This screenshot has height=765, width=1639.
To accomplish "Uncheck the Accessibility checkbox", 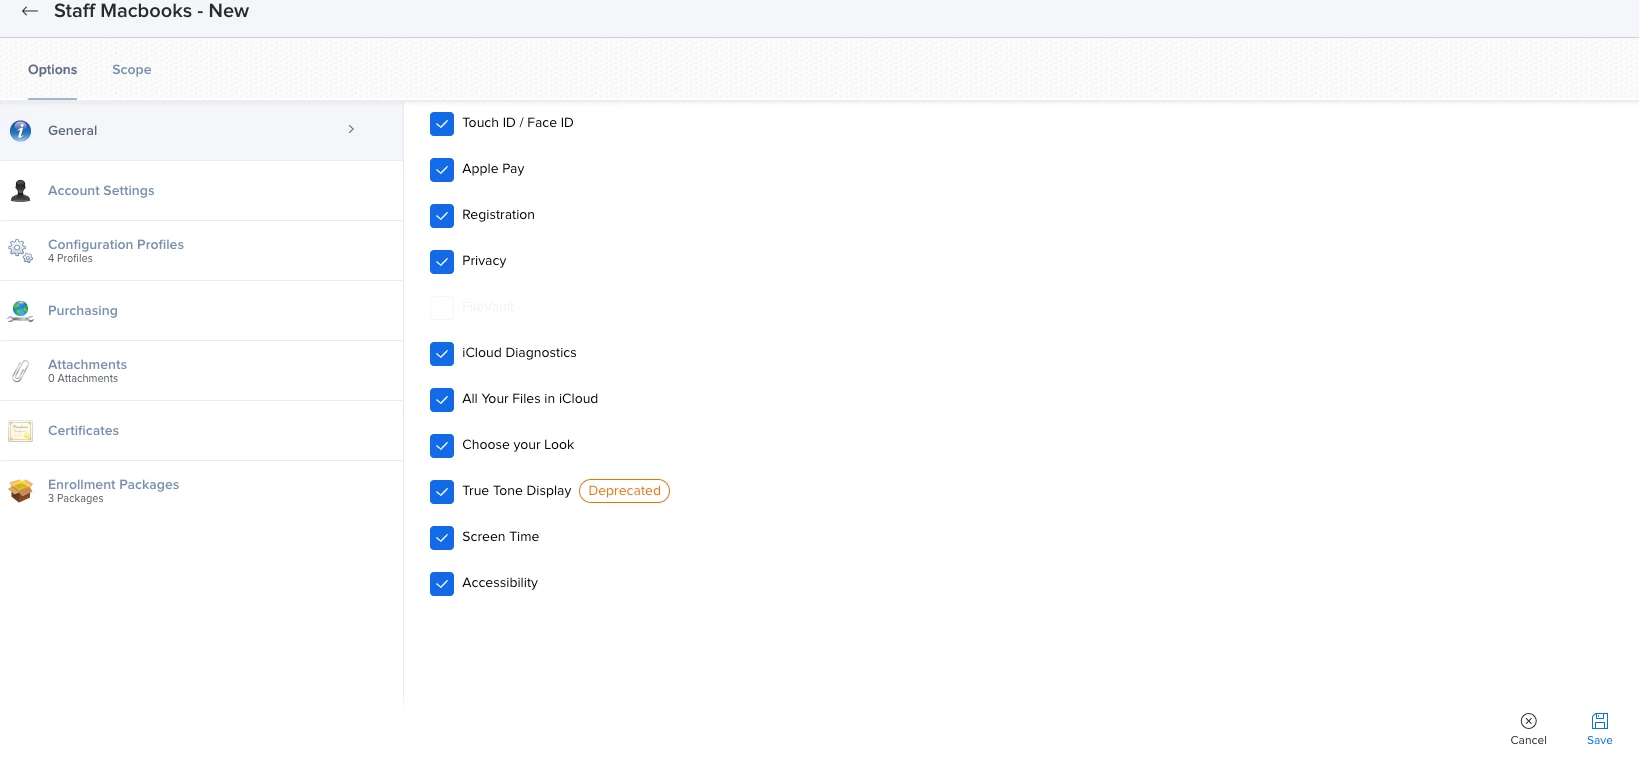I will click(x=442, y=583).
